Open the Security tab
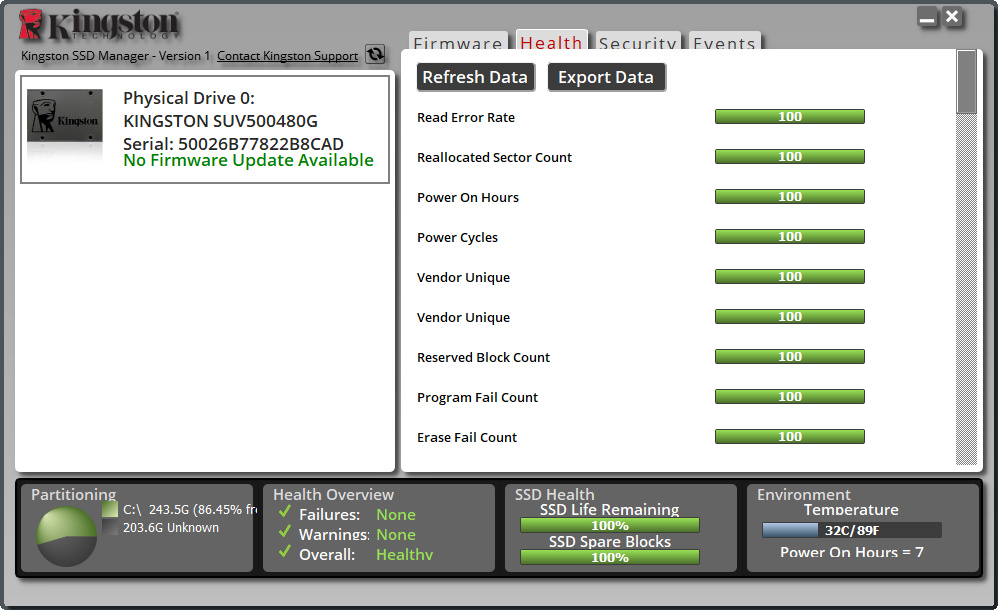Image resolution: width=998 pixels, height=610 pixels. 637,44
